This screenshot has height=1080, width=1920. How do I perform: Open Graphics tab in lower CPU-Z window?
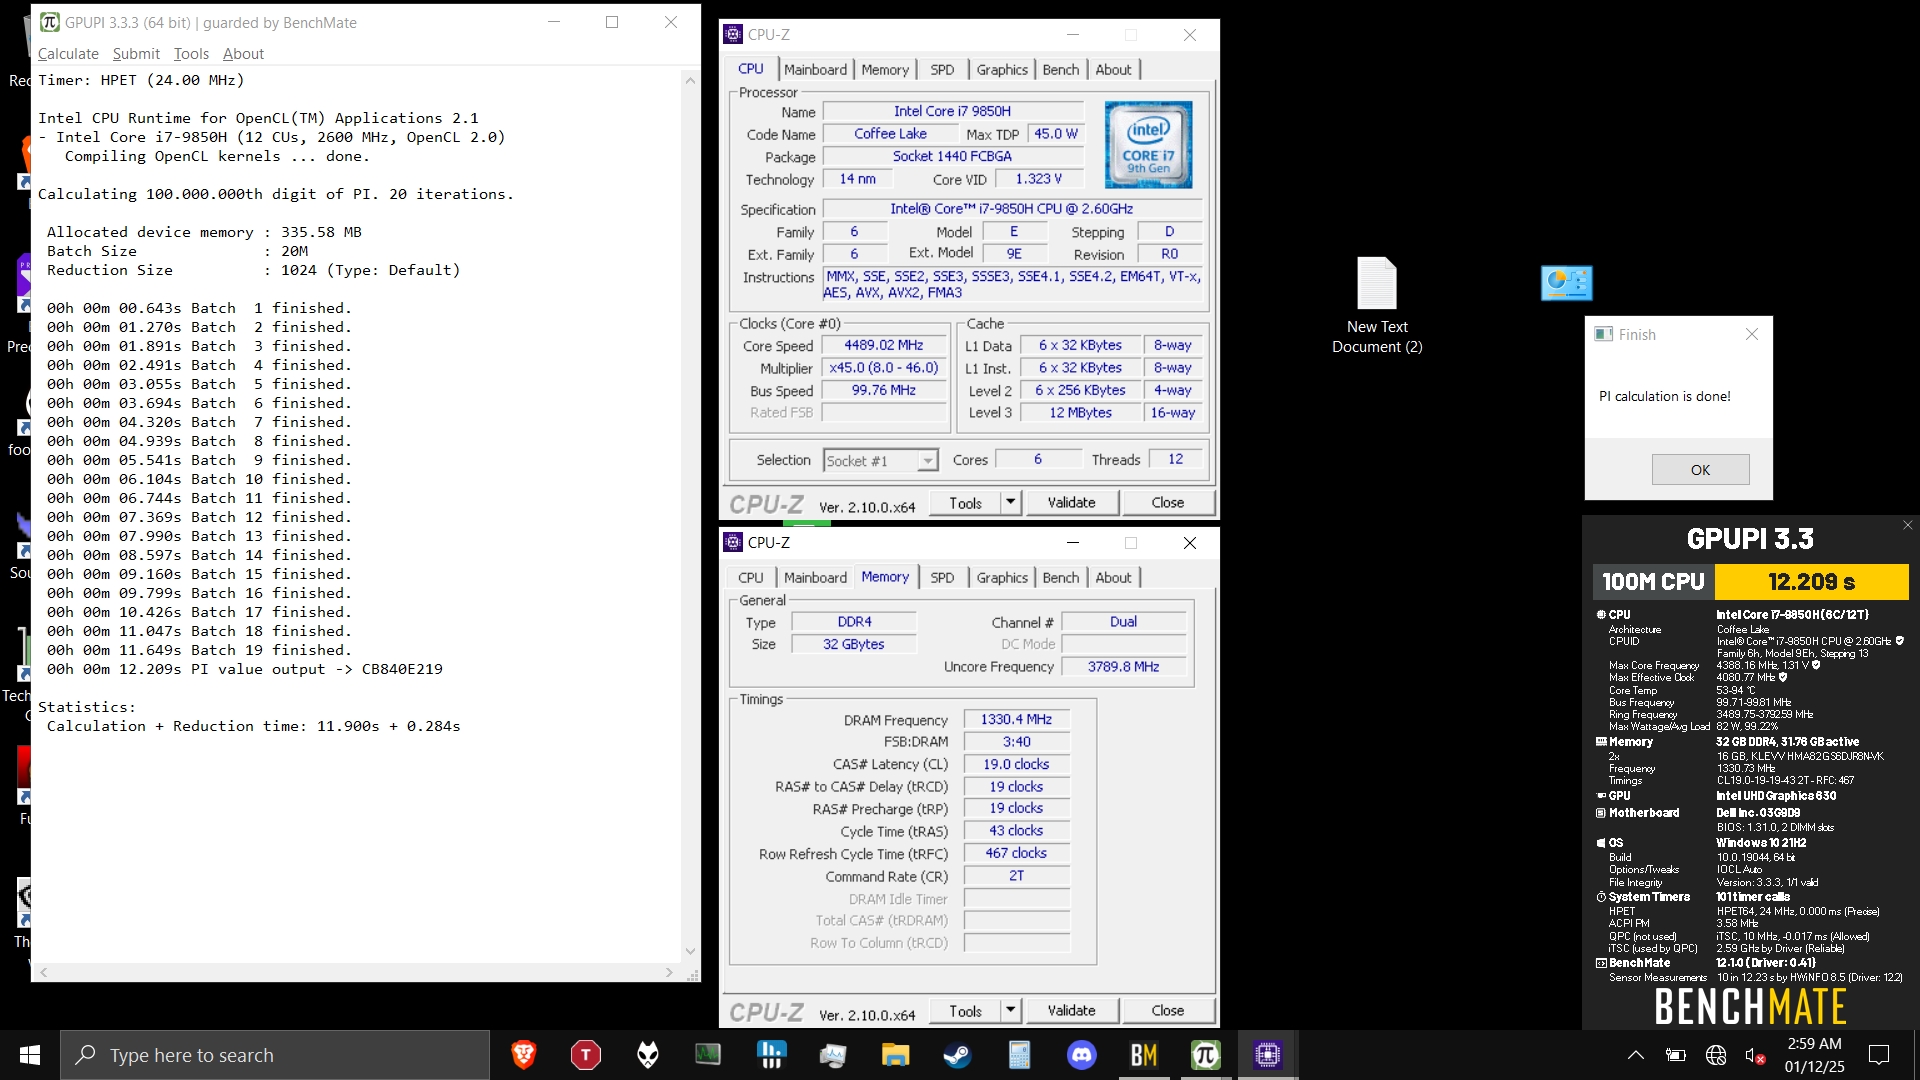point(1002,577)
